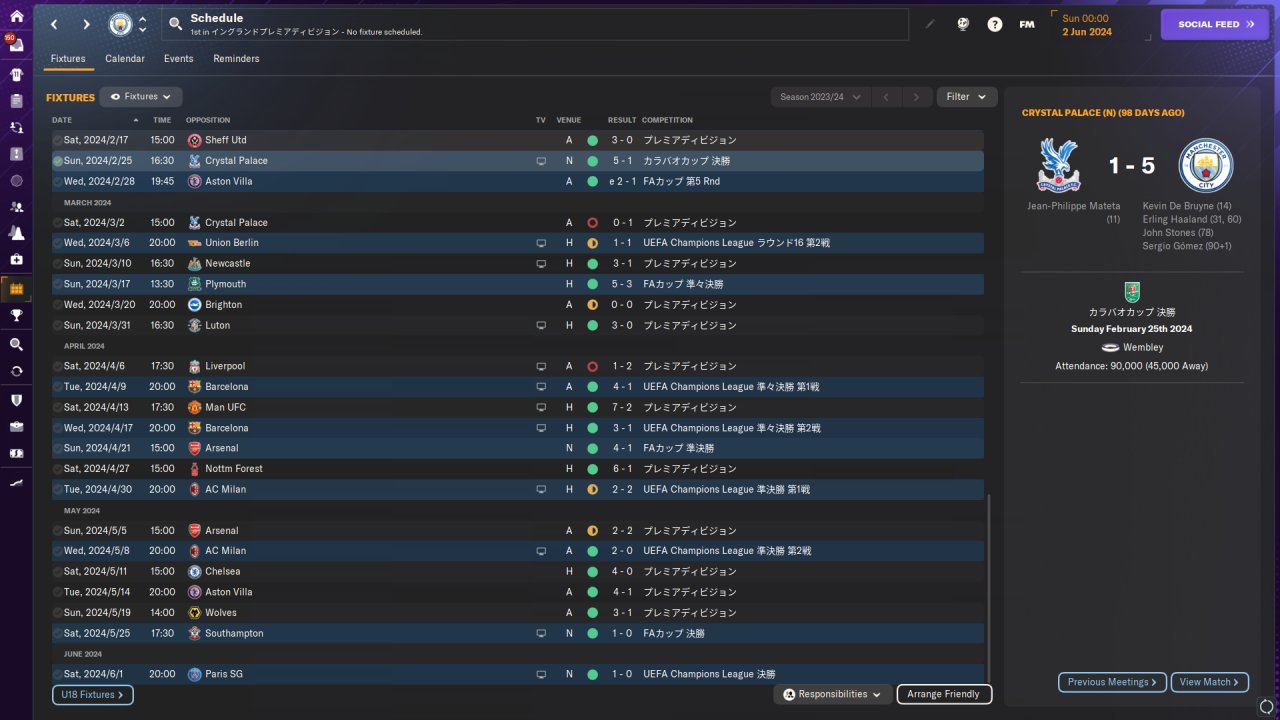Open the FM menu logo
The height and width of the screenshot is (720, 1280).
[1026, 24]
